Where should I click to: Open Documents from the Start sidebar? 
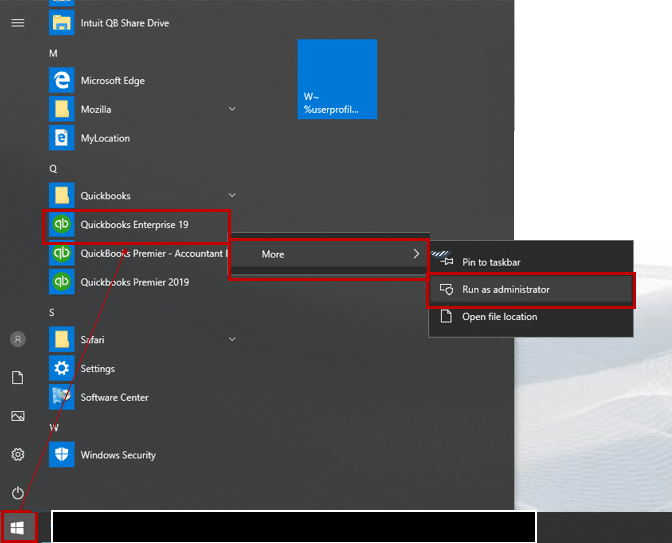(18, 378)
